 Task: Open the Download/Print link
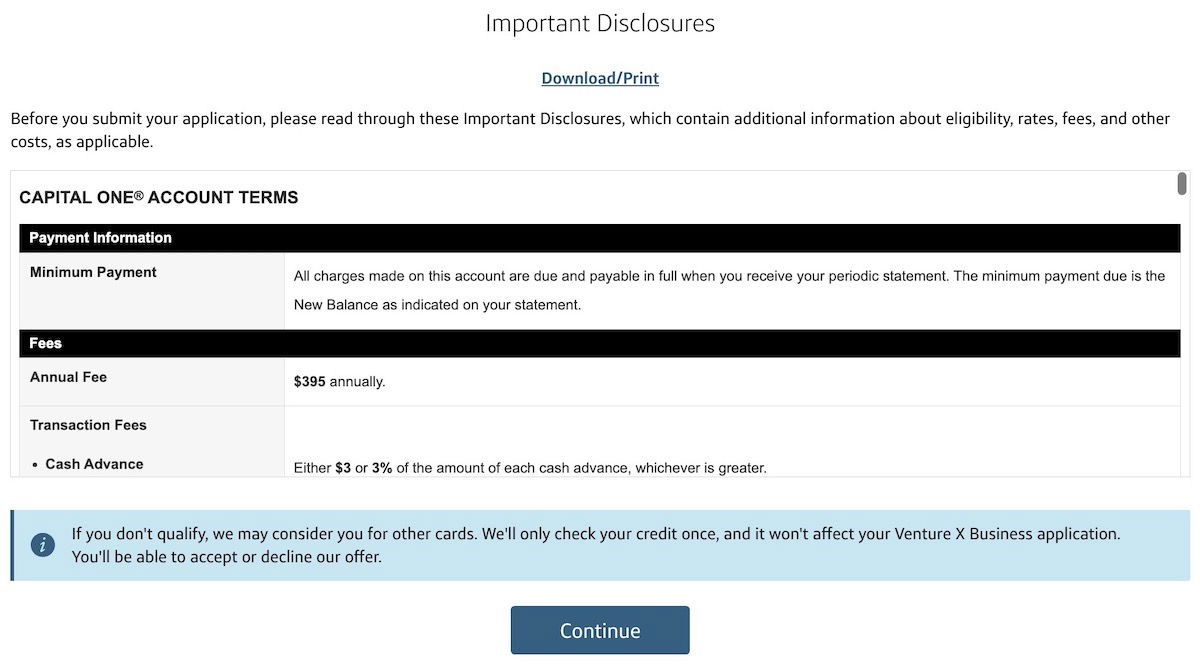click(x=600, y=78)
